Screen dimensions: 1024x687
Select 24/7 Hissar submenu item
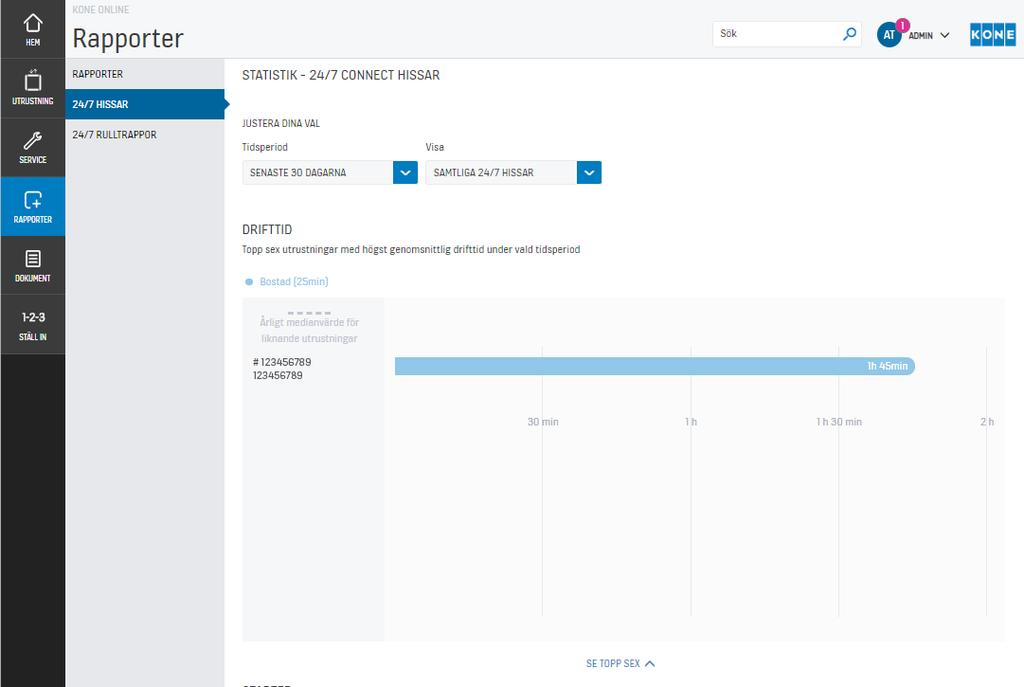point(145,104)
